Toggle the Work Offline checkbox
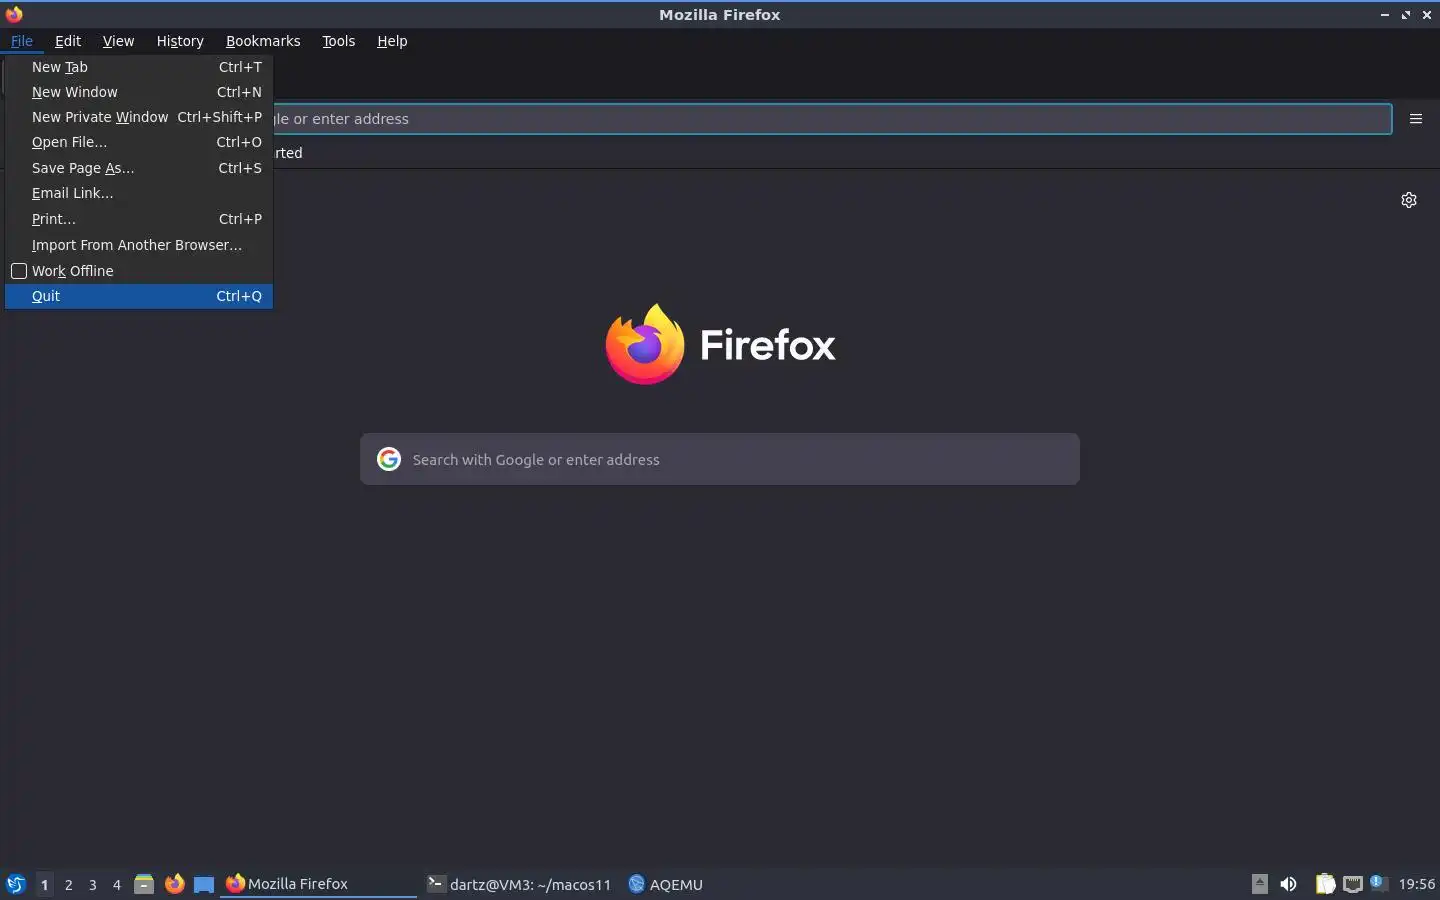 (19, 271)
